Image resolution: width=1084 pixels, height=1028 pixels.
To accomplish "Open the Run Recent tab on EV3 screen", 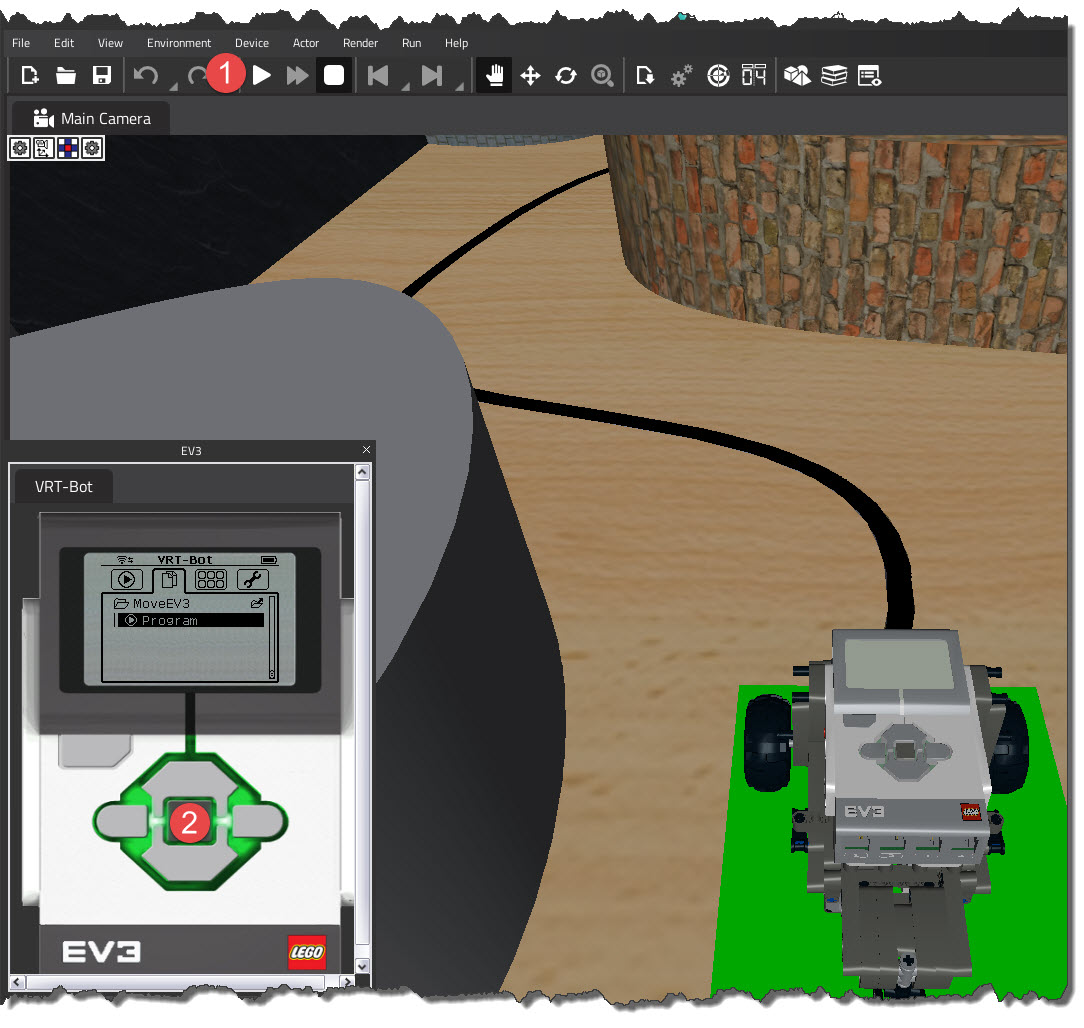I will click(127, 579).
